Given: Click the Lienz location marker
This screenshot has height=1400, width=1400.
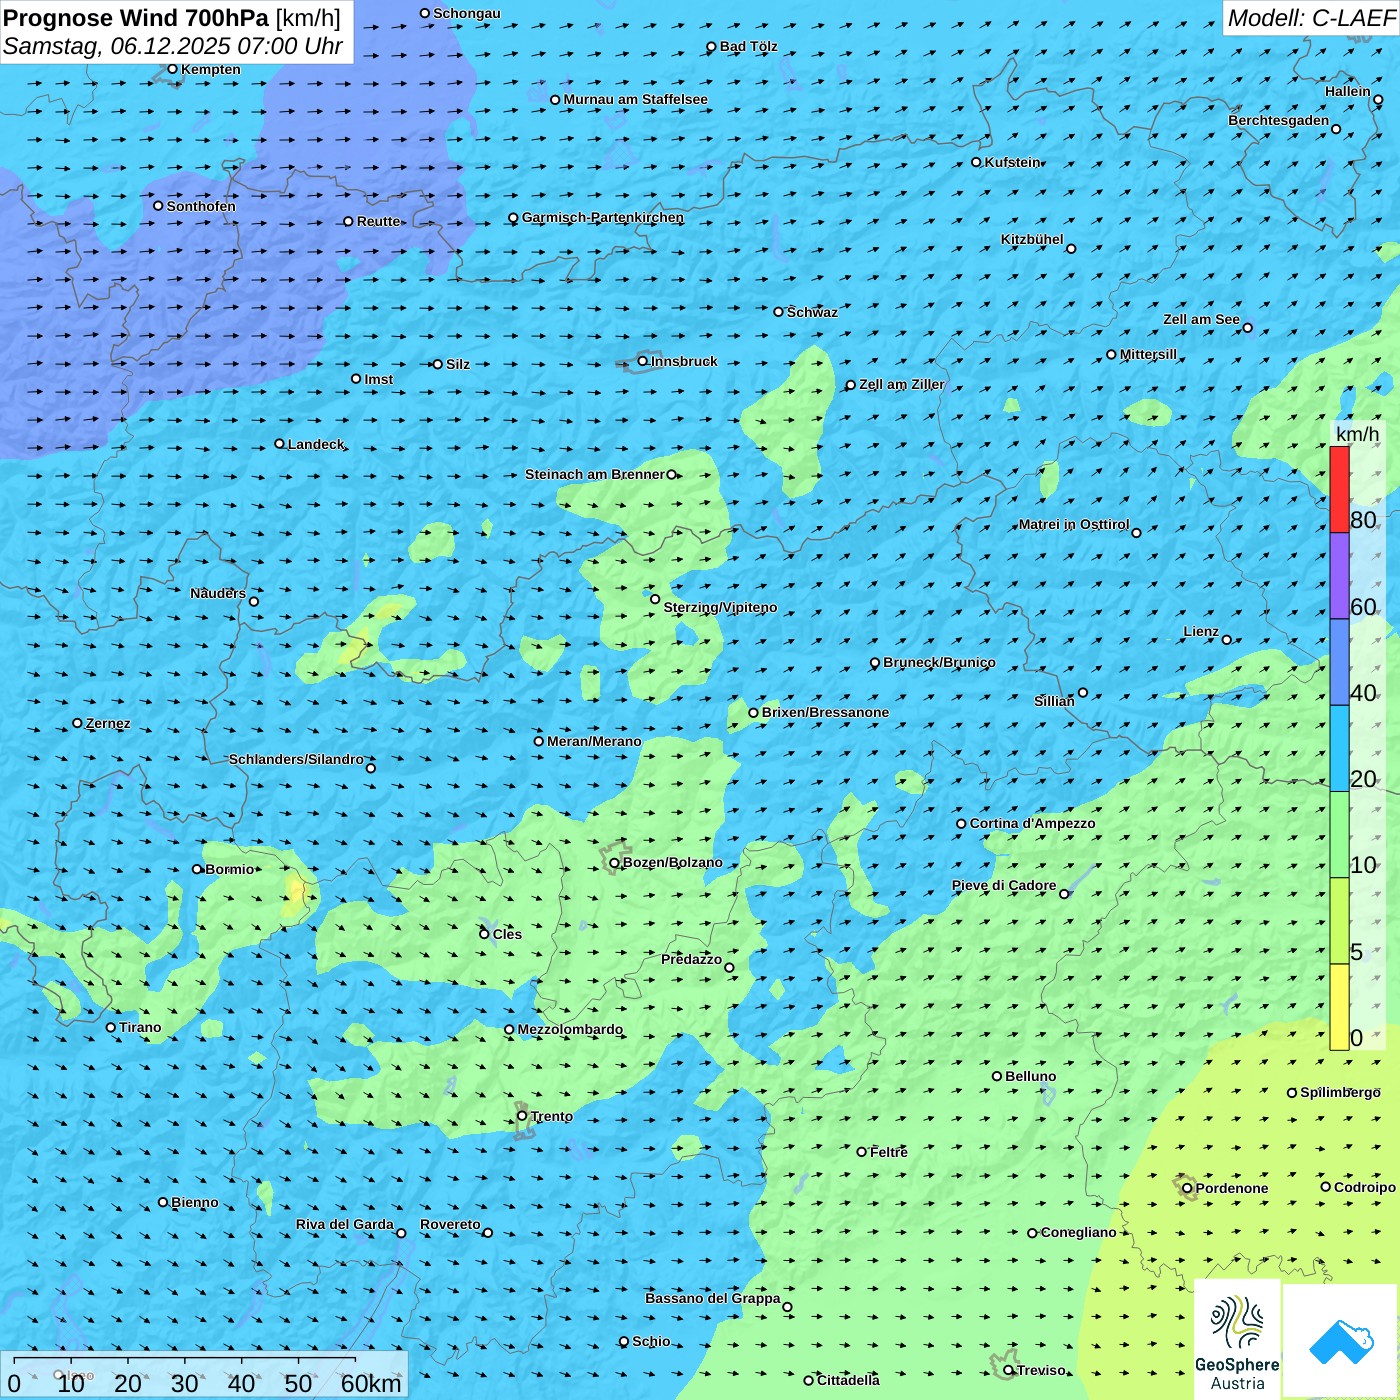Looking at the screenshot, I should click(1227, 640).
